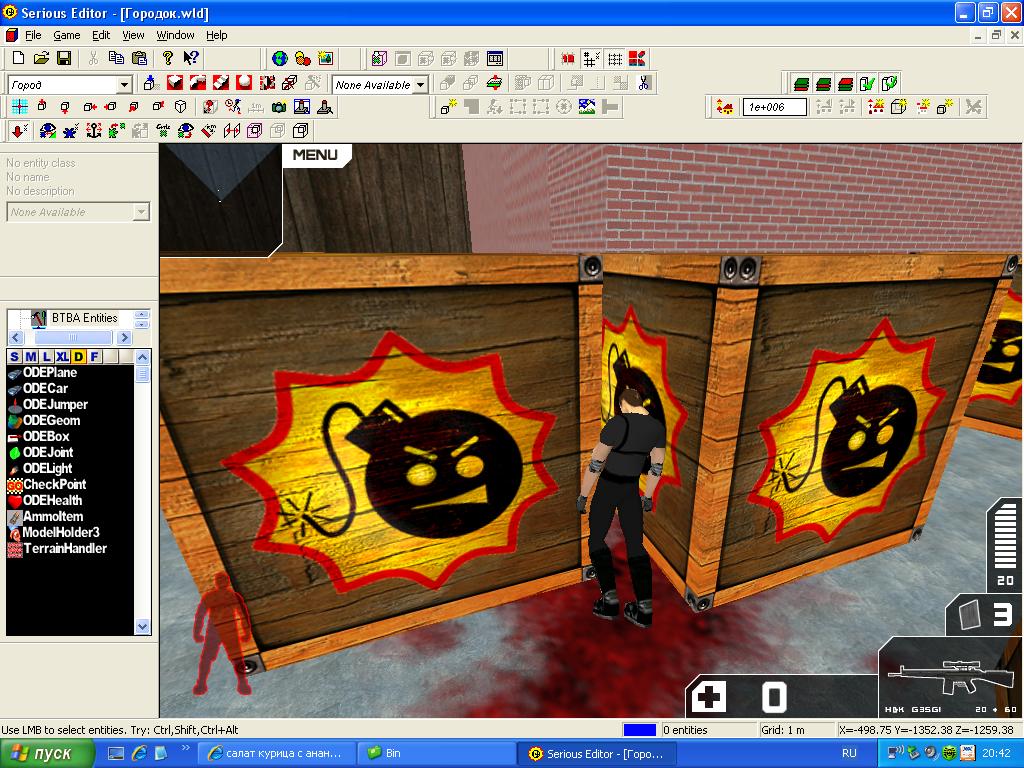Activate the context help arrow-question icon
The width and height of the screenshot is (1024, 768).
191,58
